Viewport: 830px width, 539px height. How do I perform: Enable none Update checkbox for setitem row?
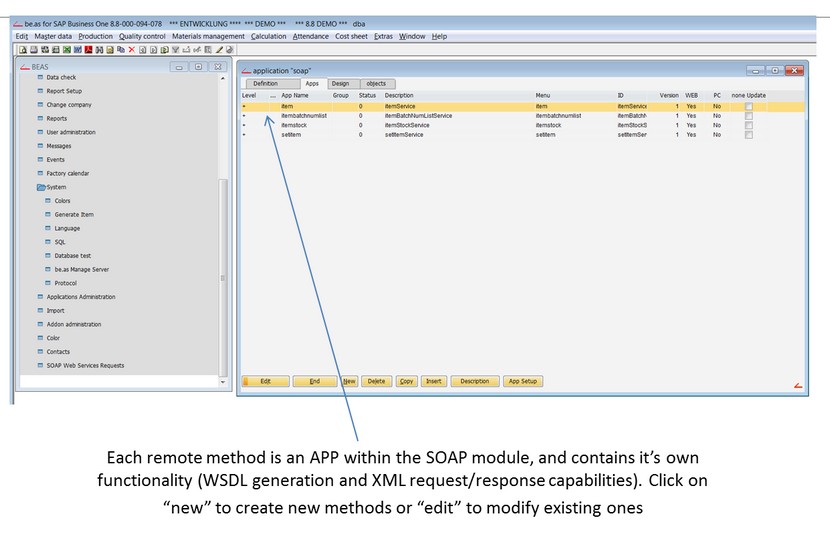tap(748, 135)
